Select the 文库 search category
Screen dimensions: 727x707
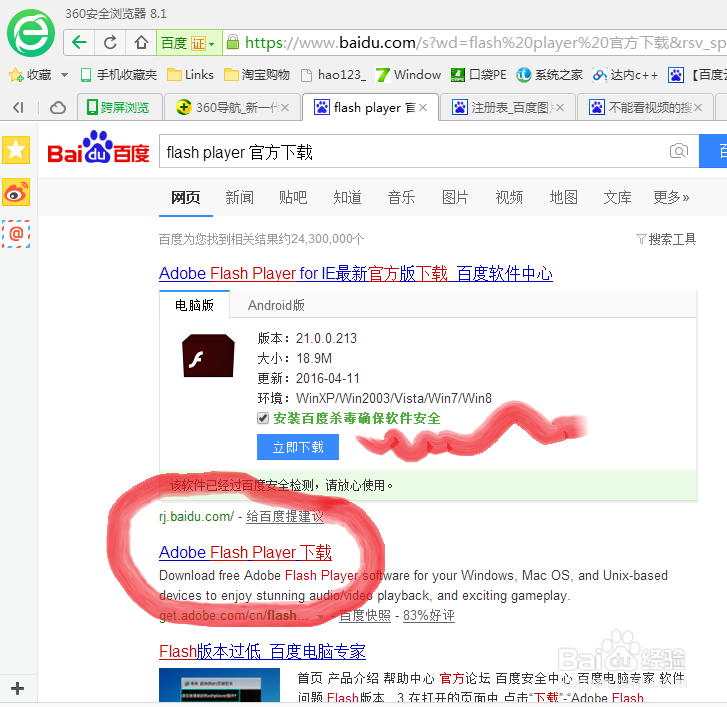[617, 197]
